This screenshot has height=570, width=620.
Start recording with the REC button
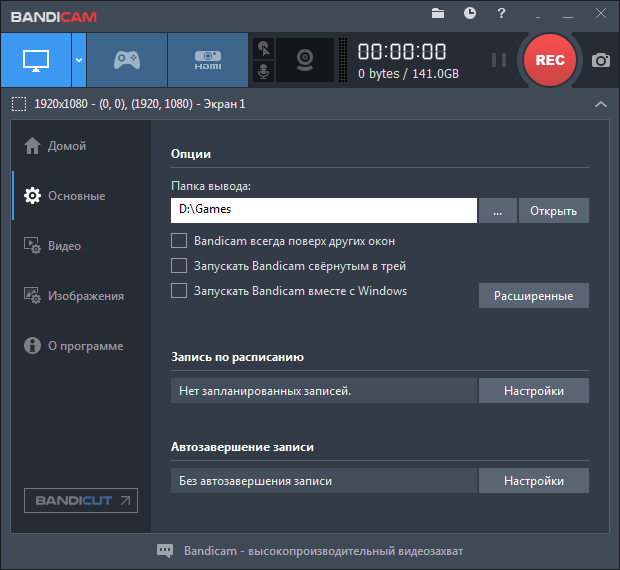point(549,60)
